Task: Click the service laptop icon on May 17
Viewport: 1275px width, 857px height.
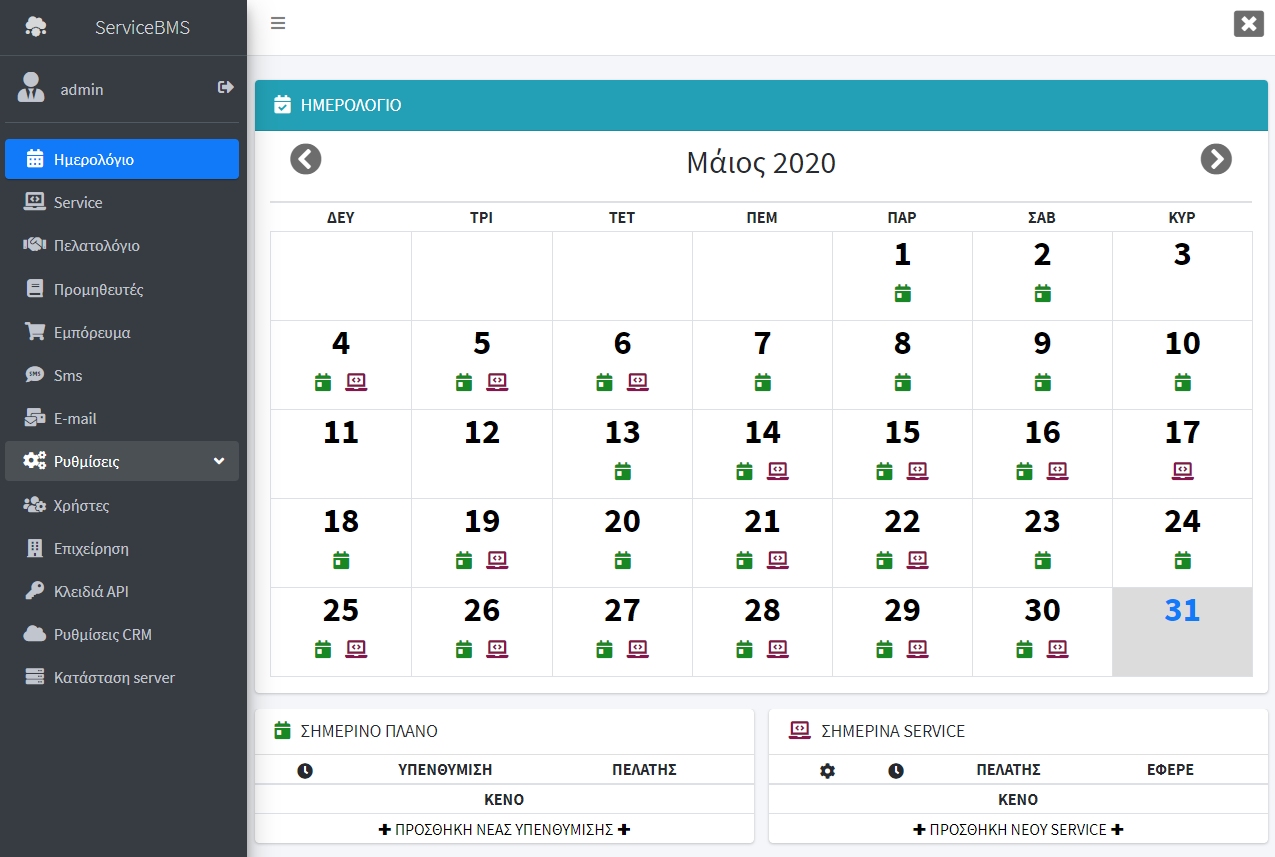Action: coord(1182,471)
